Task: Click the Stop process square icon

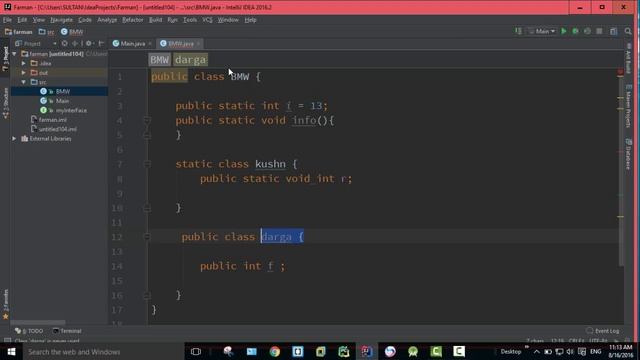Action: pos(599,31)
